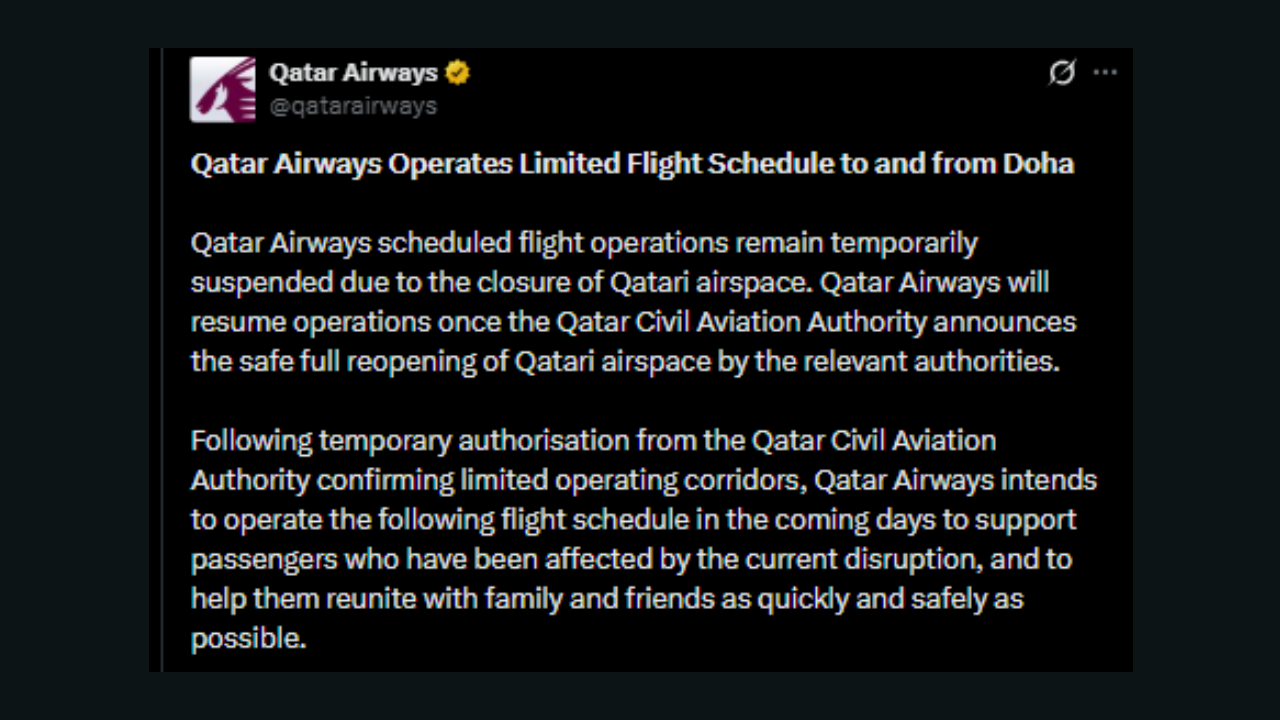Click the @qatarairways handle
Screen dimensions: 1280x720
[x=355, y=105]
